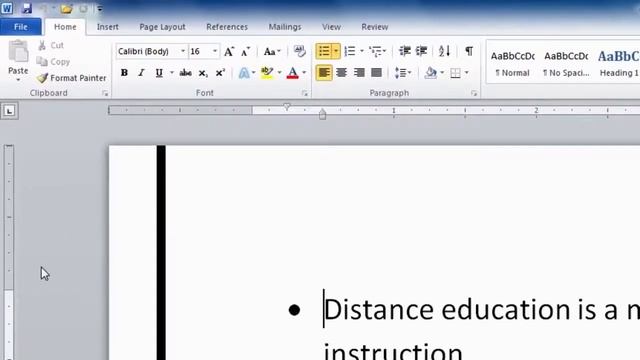Open the Clipboard dialog launcher

click(105, 93)
